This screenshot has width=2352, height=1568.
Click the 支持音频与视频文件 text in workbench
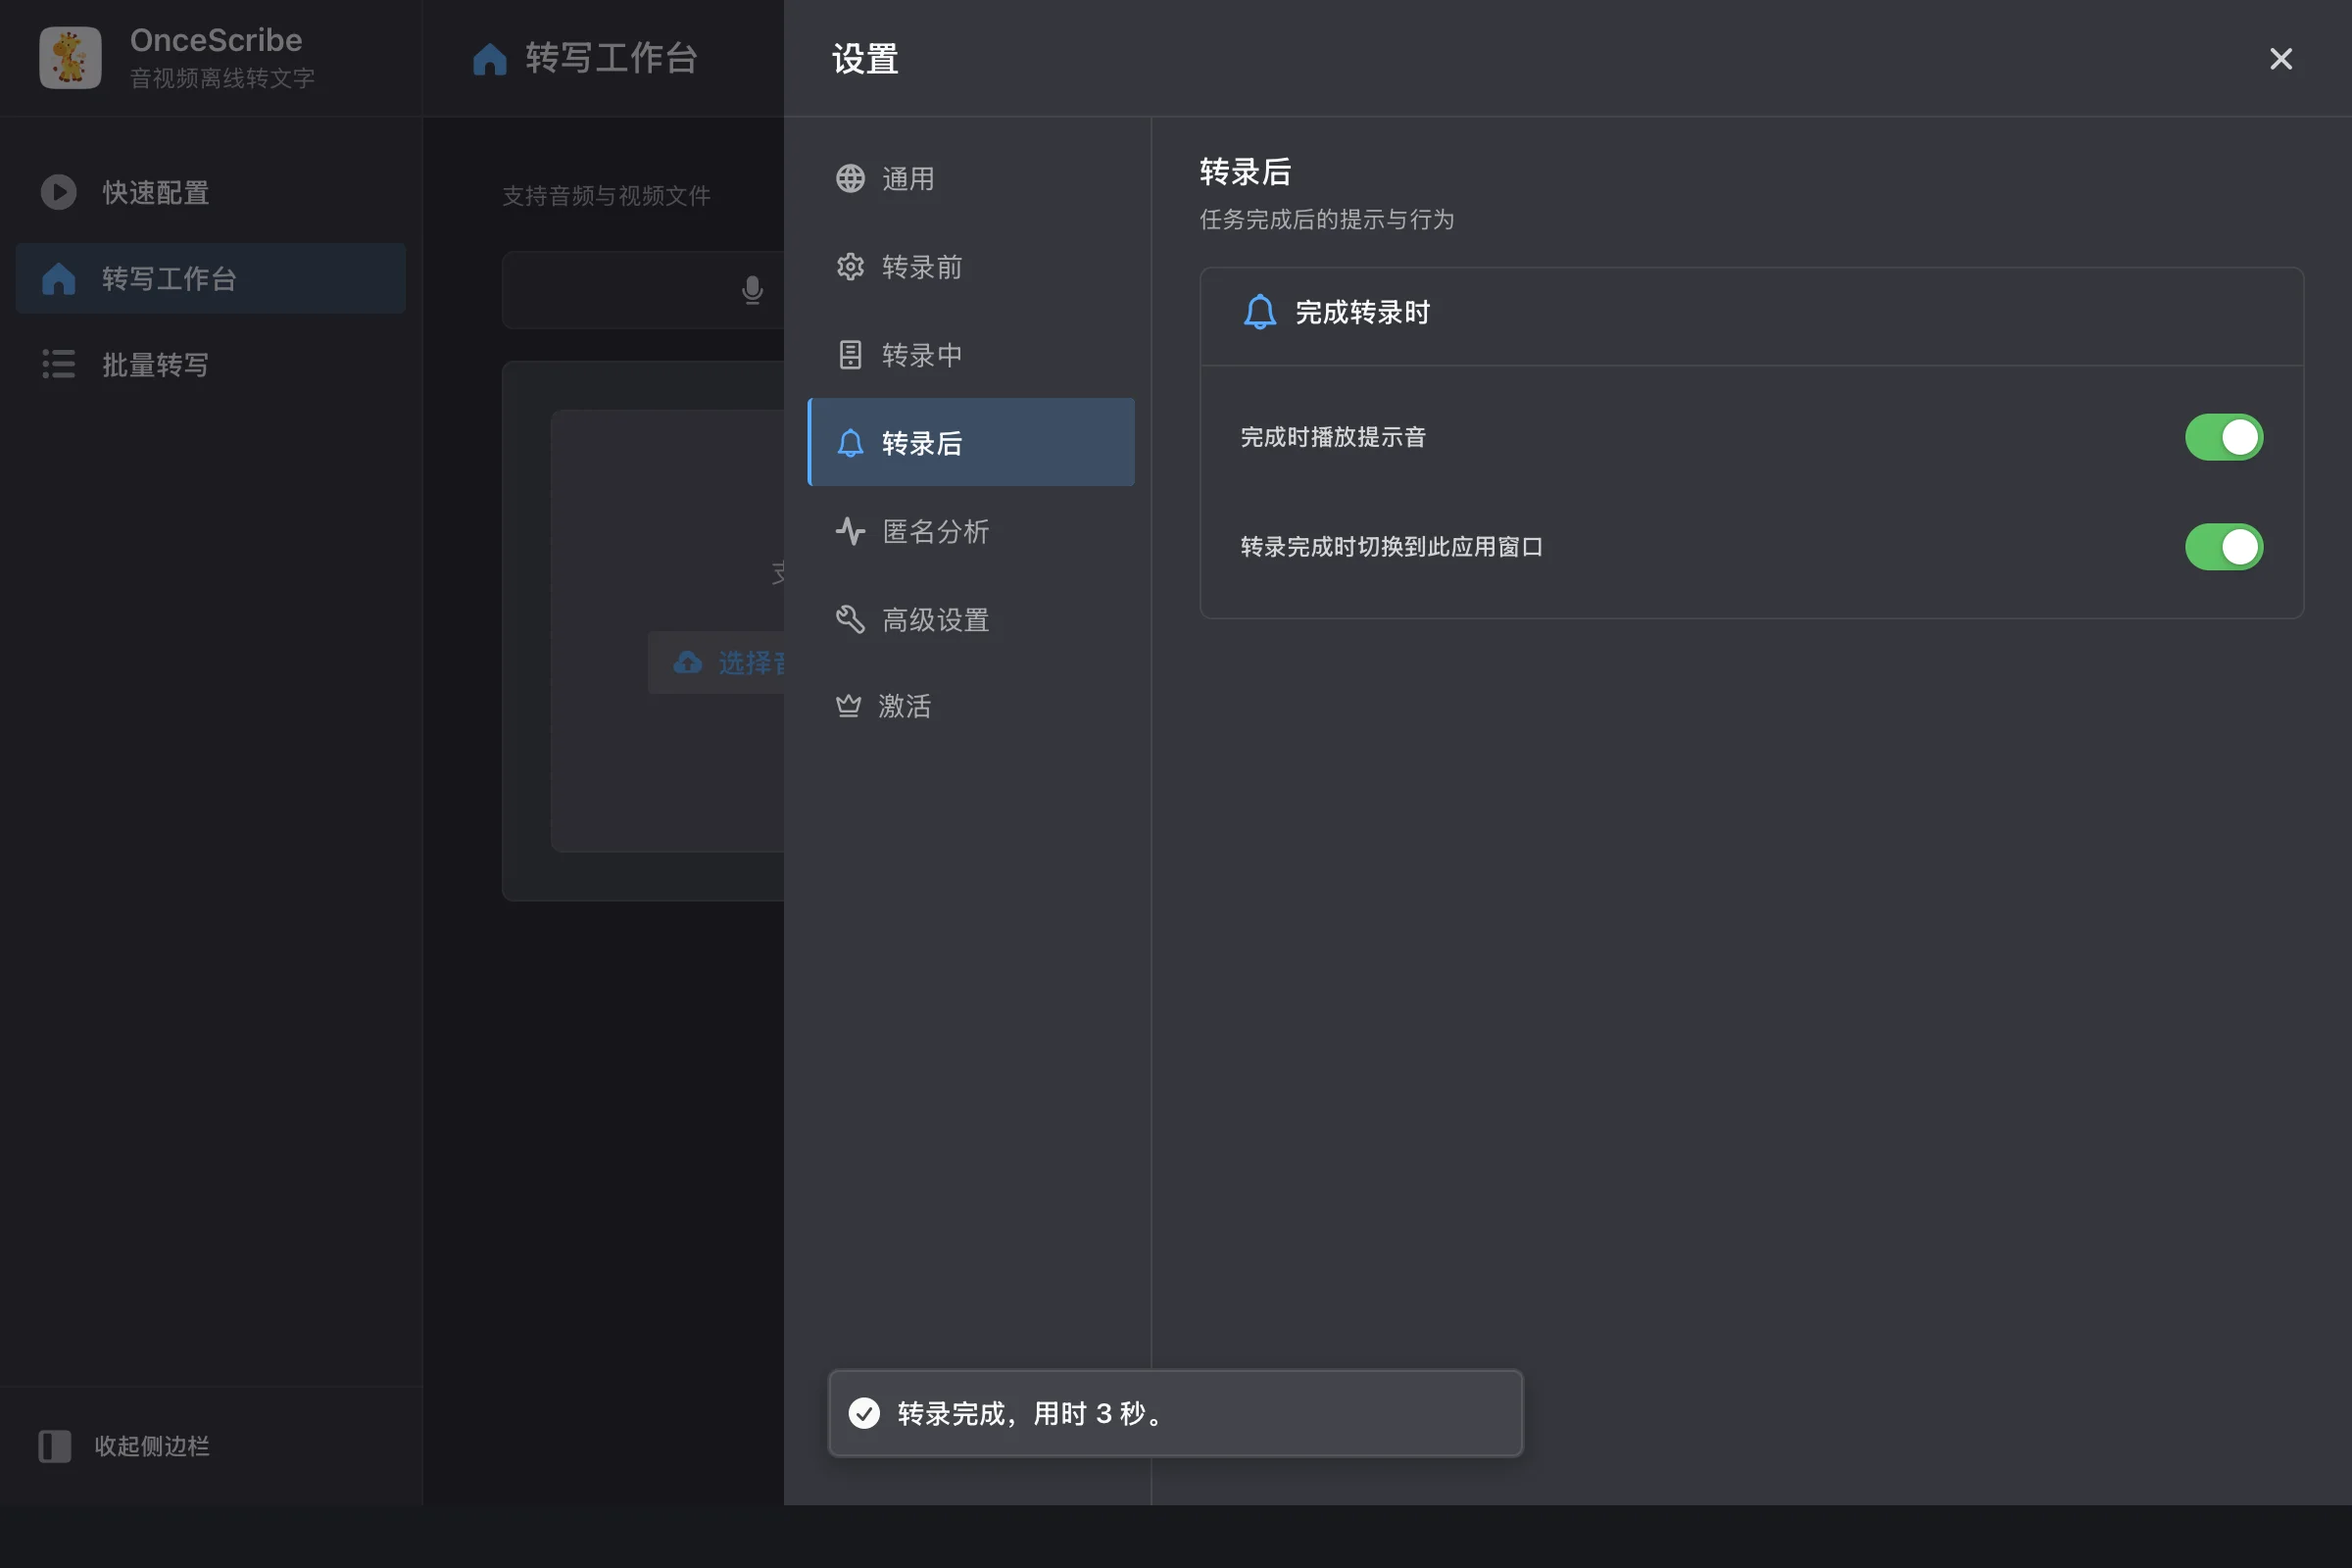606,195
